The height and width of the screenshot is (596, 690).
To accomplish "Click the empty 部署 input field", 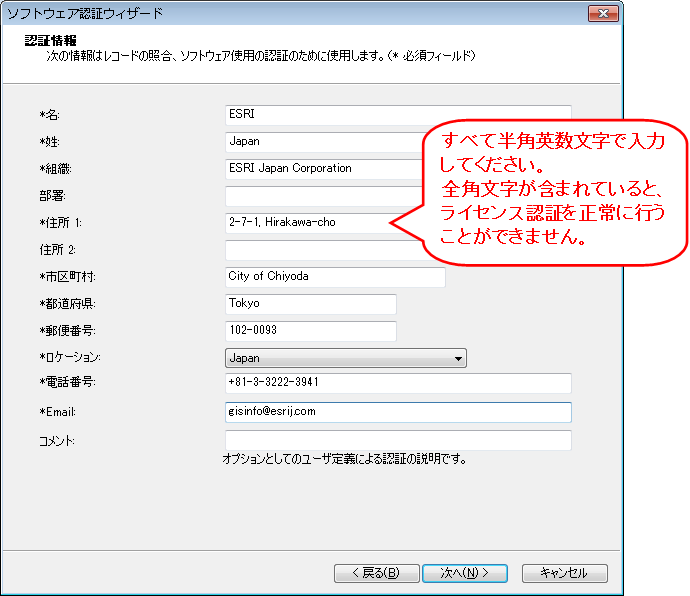I will coord(324,196).
